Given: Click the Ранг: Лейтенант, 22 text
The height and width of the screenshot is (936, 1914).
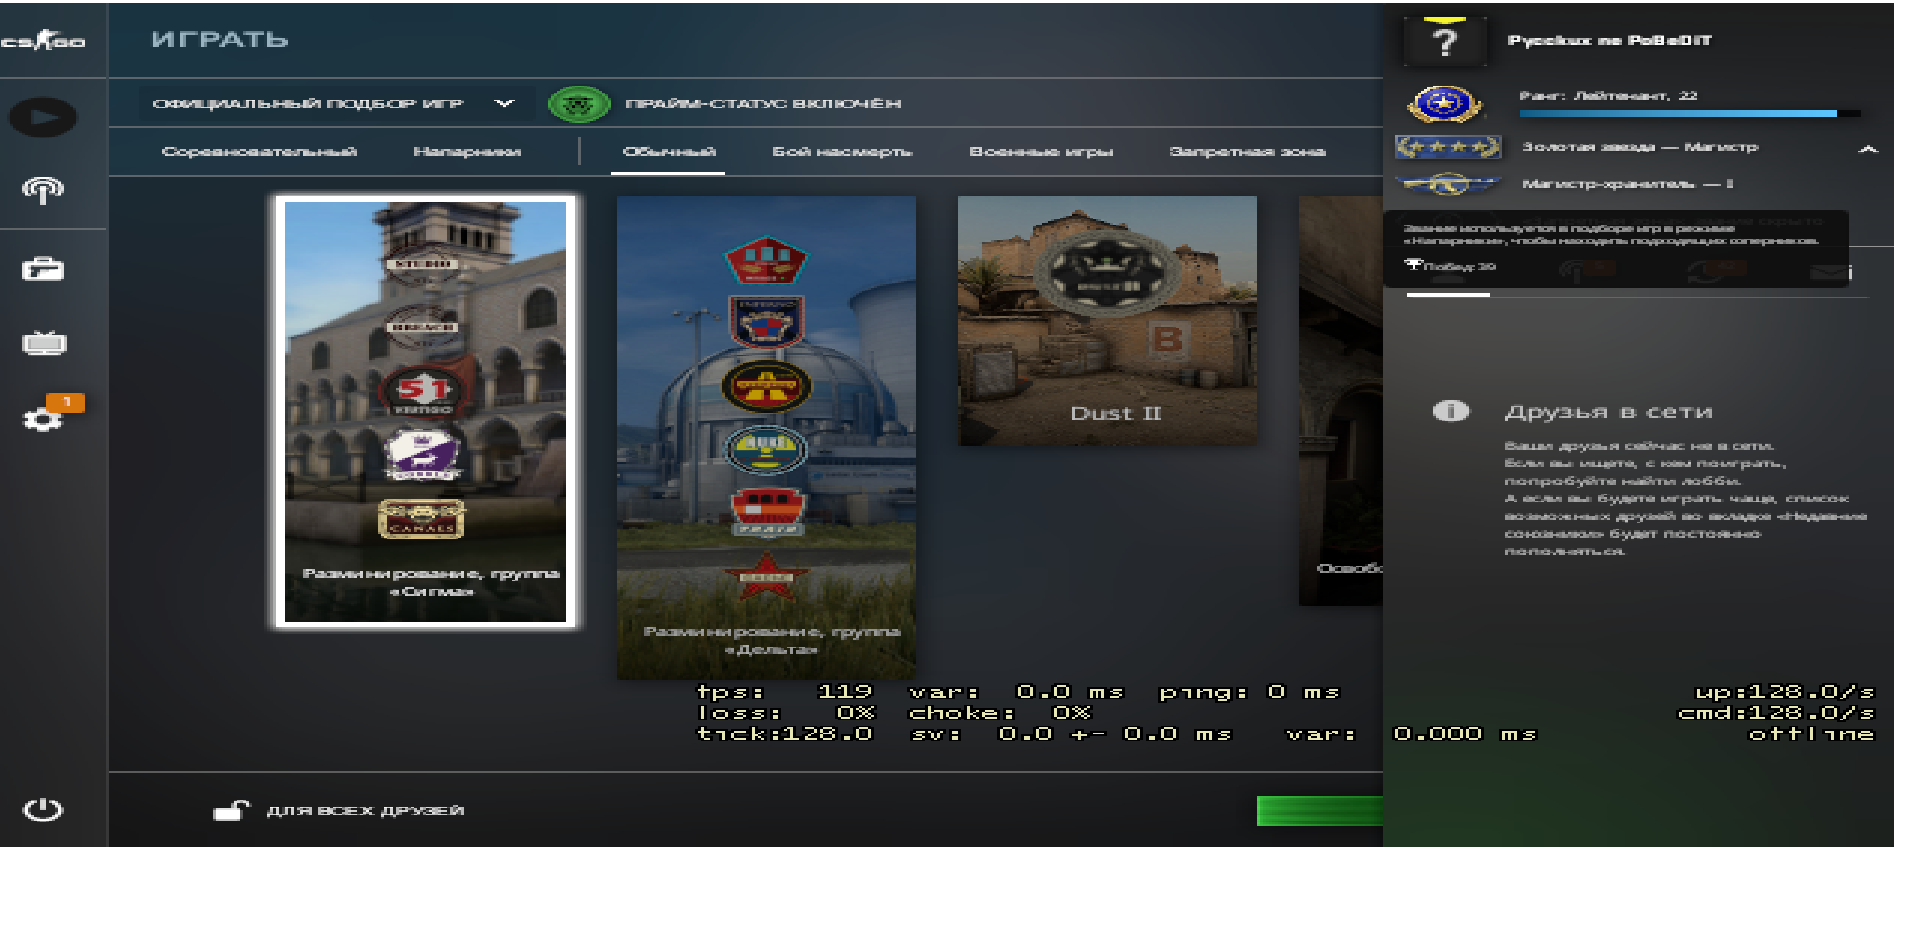Looking at the screenshot, I should point(1608,96).
